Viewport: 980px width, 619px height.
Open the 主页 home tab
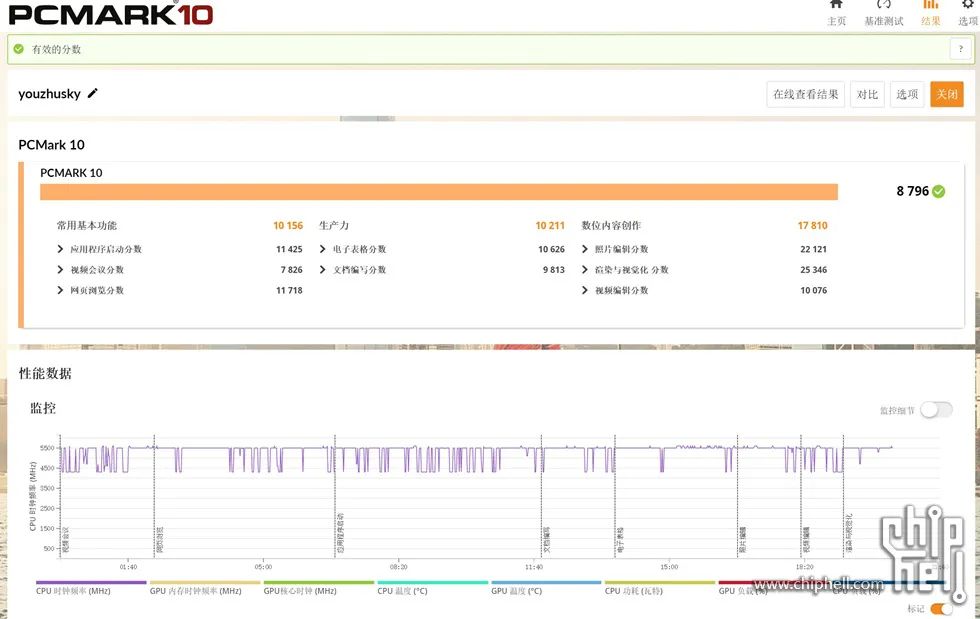coord(836,14)
